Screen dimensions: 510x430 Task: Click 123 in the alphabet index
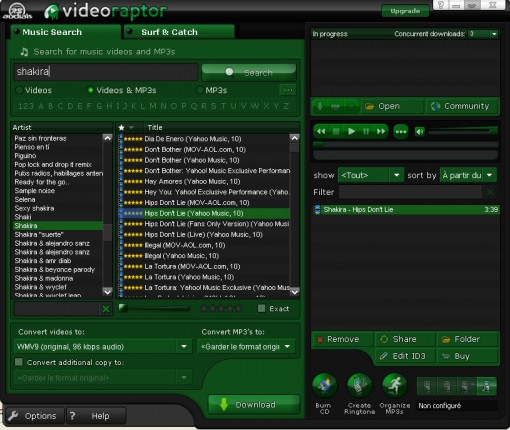pyautogui.click(x=26, y=106)
